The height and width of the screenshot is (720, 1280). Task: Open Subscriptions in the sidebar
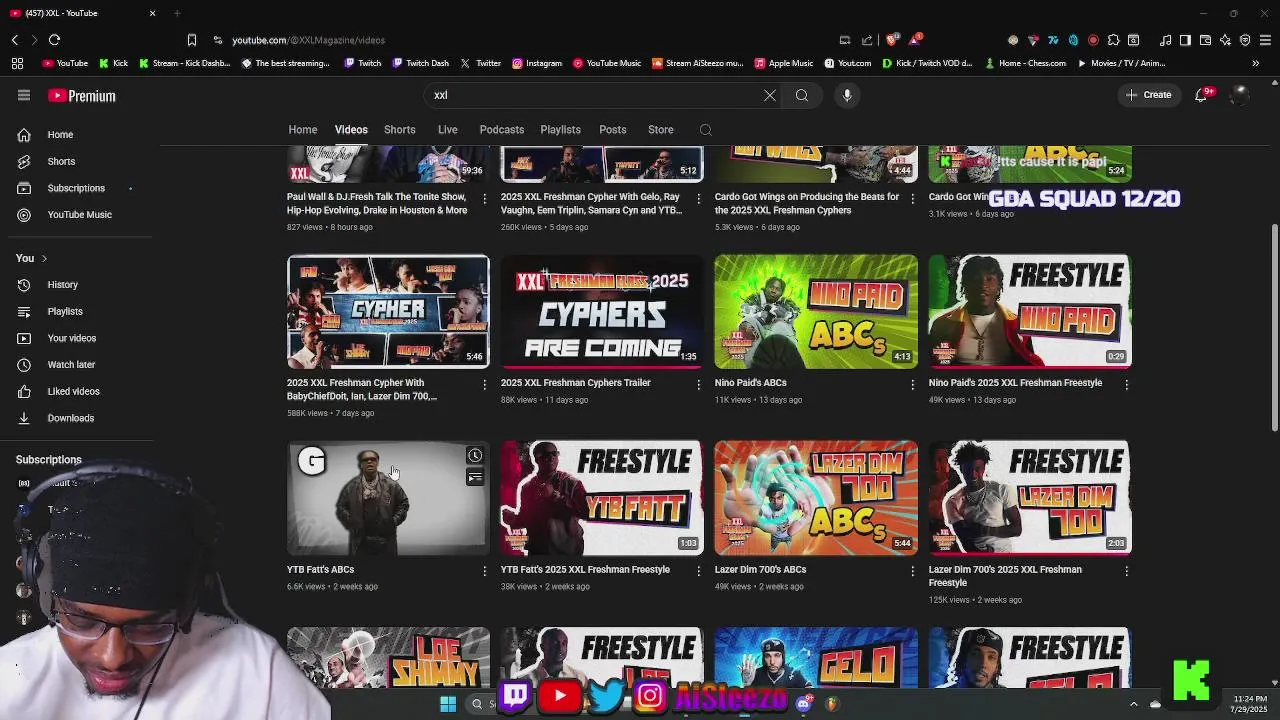point(77,188)
